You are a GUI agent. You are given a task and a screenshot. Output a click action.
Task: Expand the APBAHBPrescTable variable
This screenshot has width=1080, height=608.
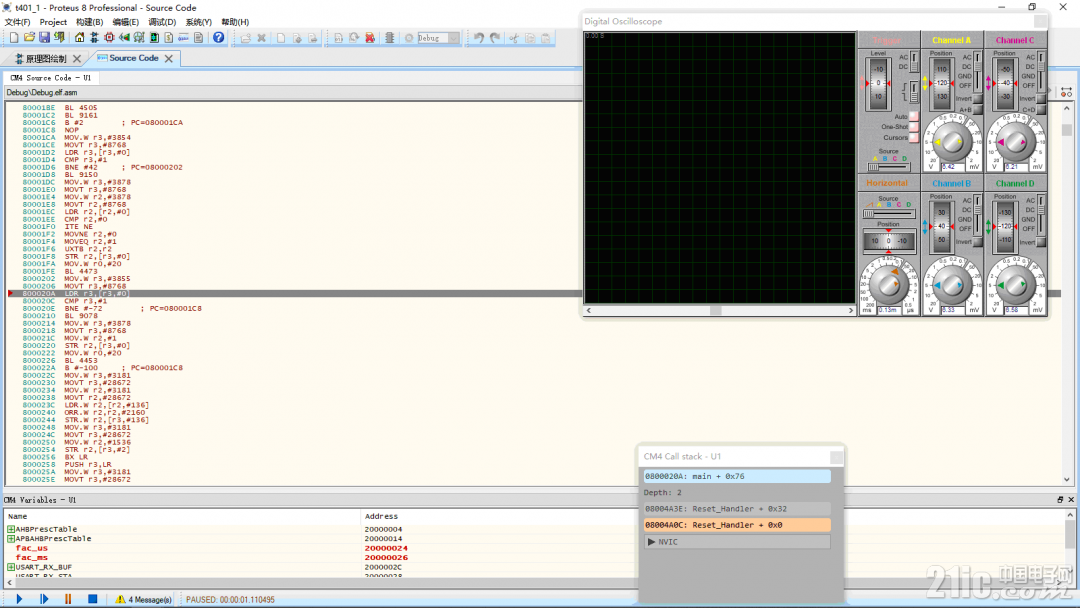11,538
